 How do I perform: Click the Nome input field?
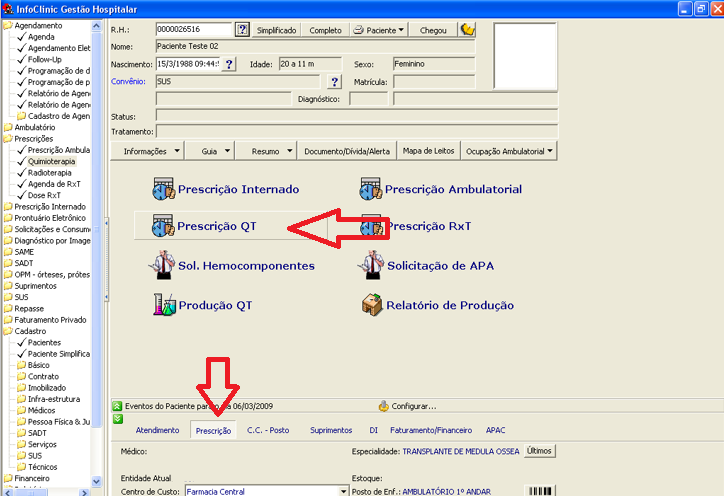[315, 46]
